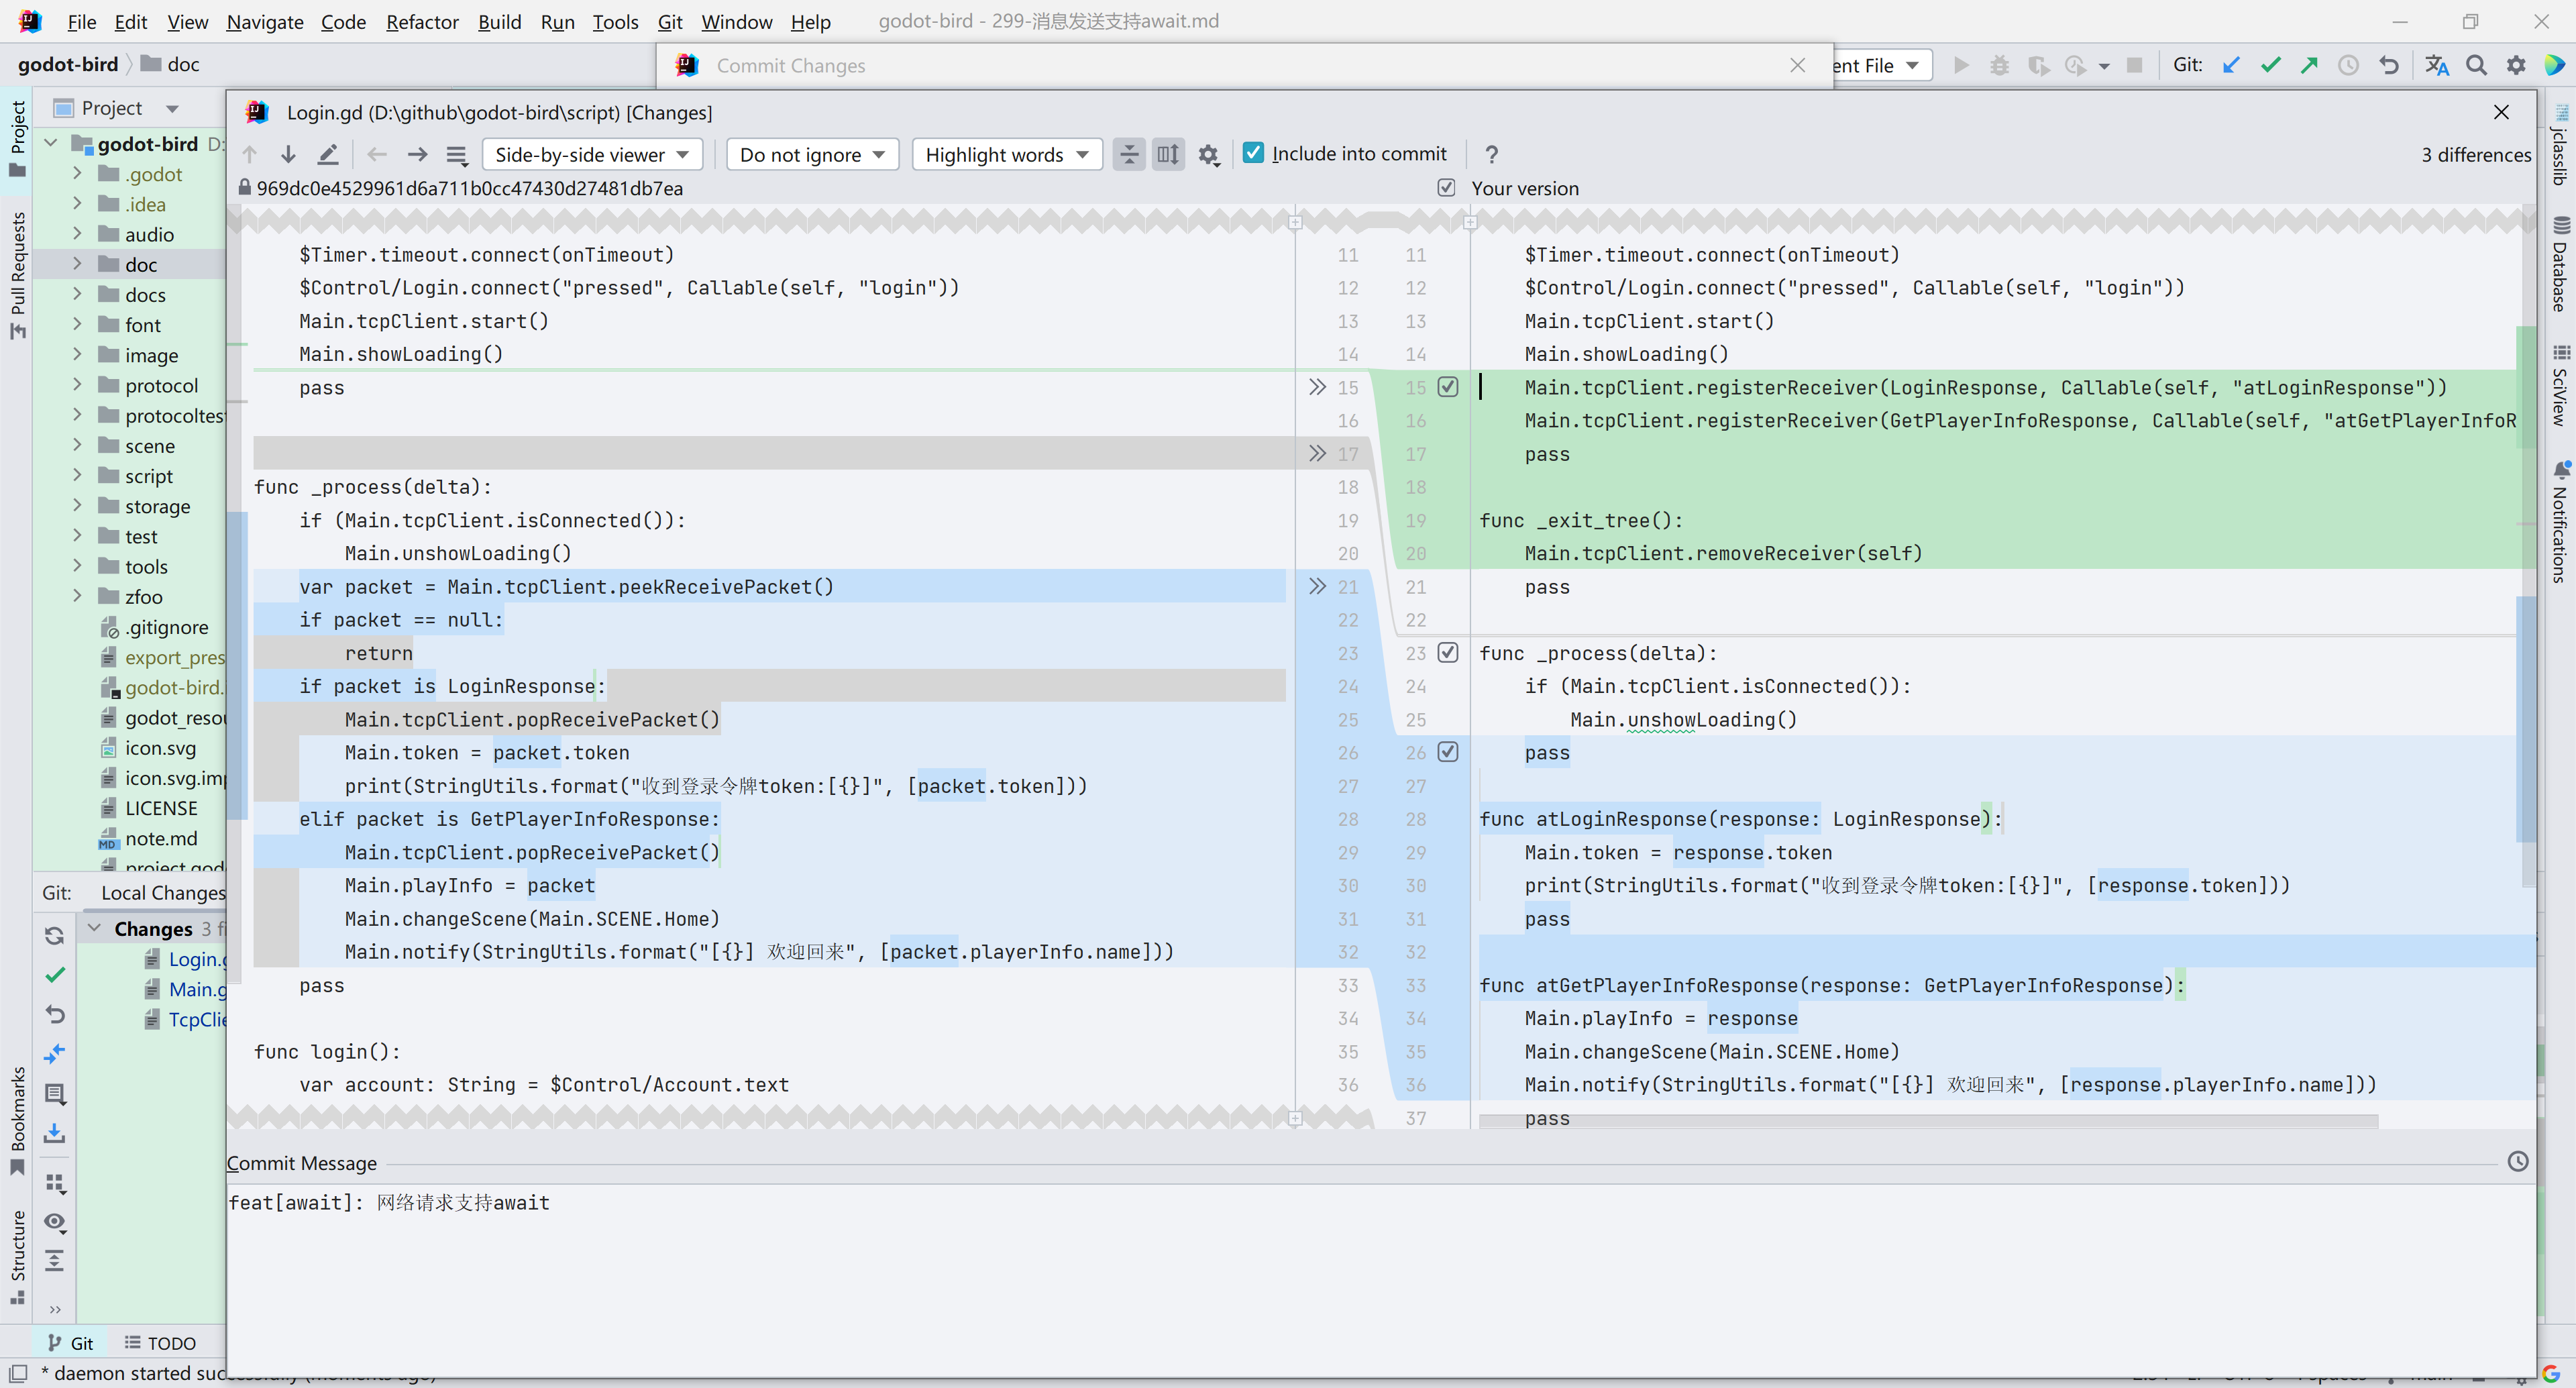Click the jump to source pencil icon
Screen dimensions: 2576x1388
pyautogui.click(x=327, y=154)
